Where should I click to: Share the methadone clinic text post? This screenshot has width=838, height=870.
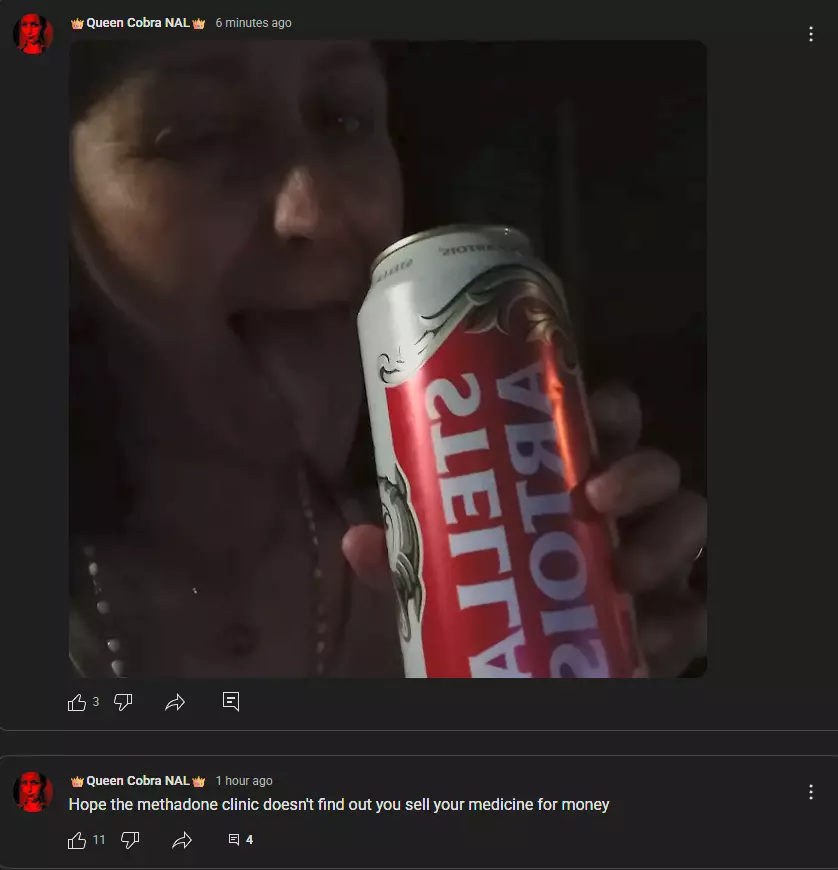182,841
